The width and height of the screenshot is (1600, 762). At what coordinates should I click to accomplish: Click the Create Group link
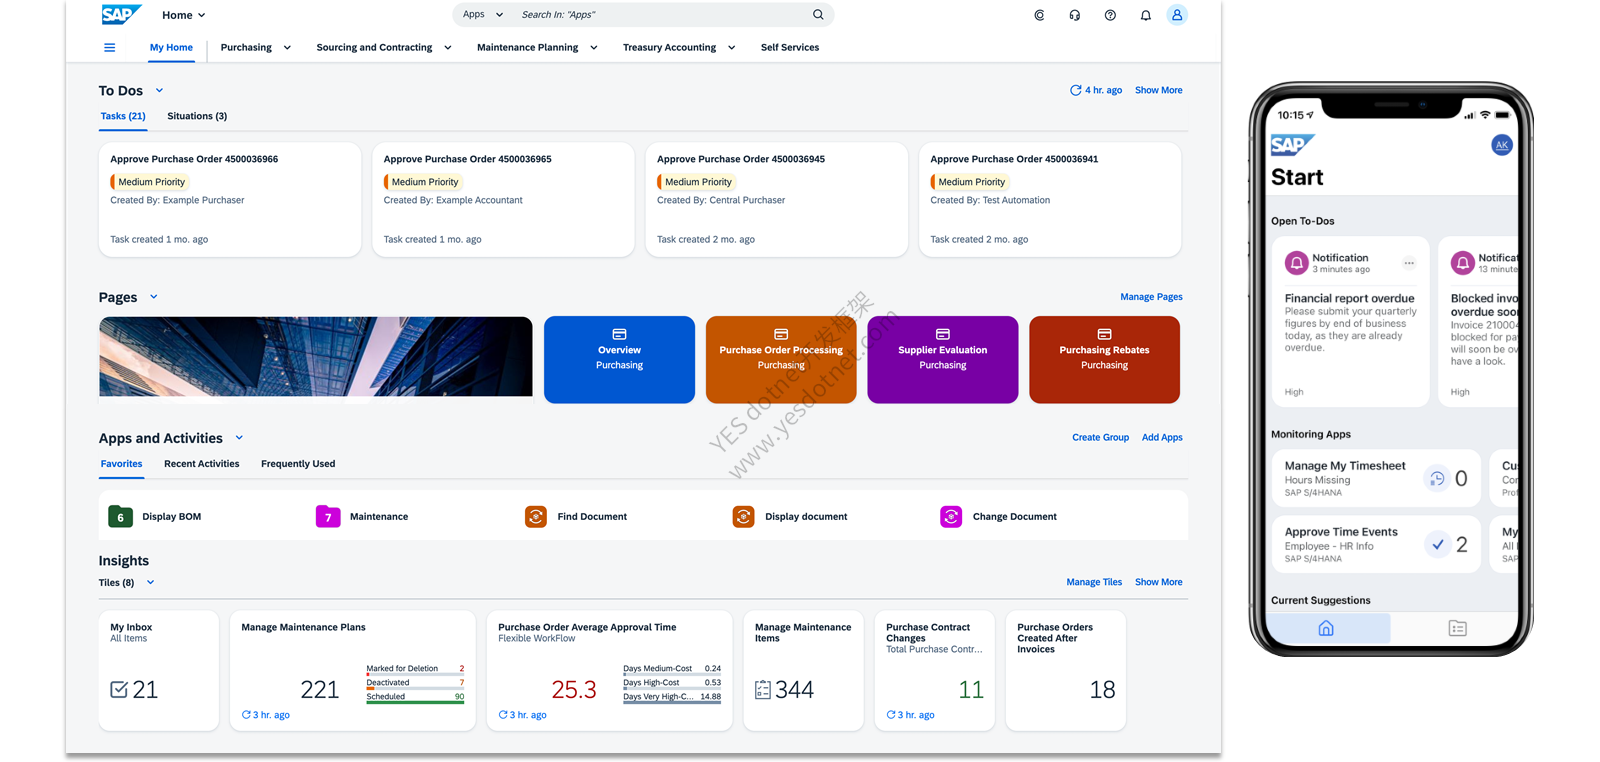[x=1100, y=438]
